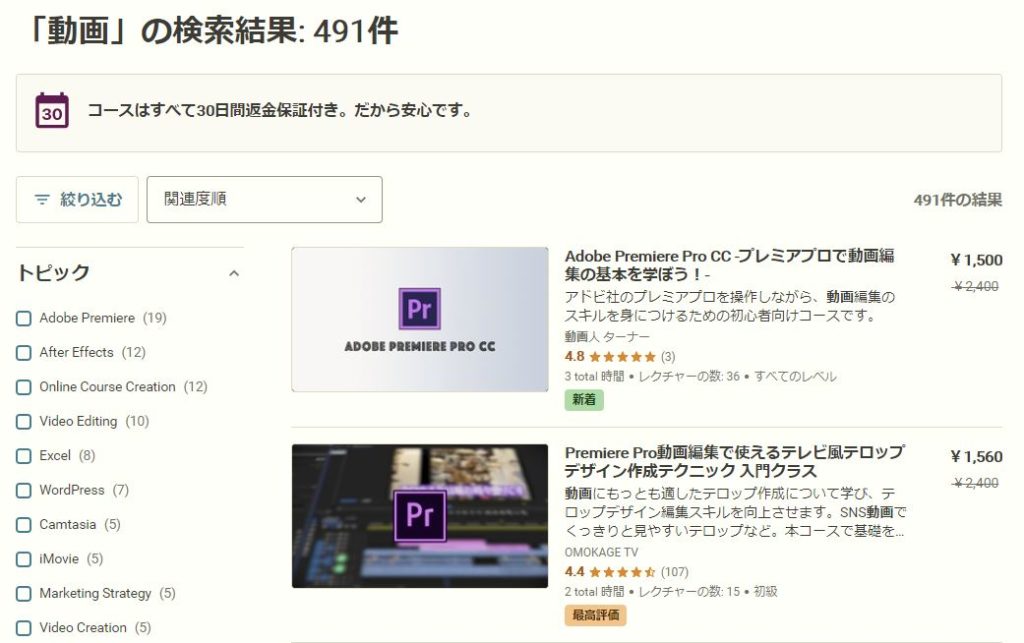Image resolution: width=1024 pixels, height=643 pixels.
Task: Click the (107) review count
Action: (x=675, y=572)
